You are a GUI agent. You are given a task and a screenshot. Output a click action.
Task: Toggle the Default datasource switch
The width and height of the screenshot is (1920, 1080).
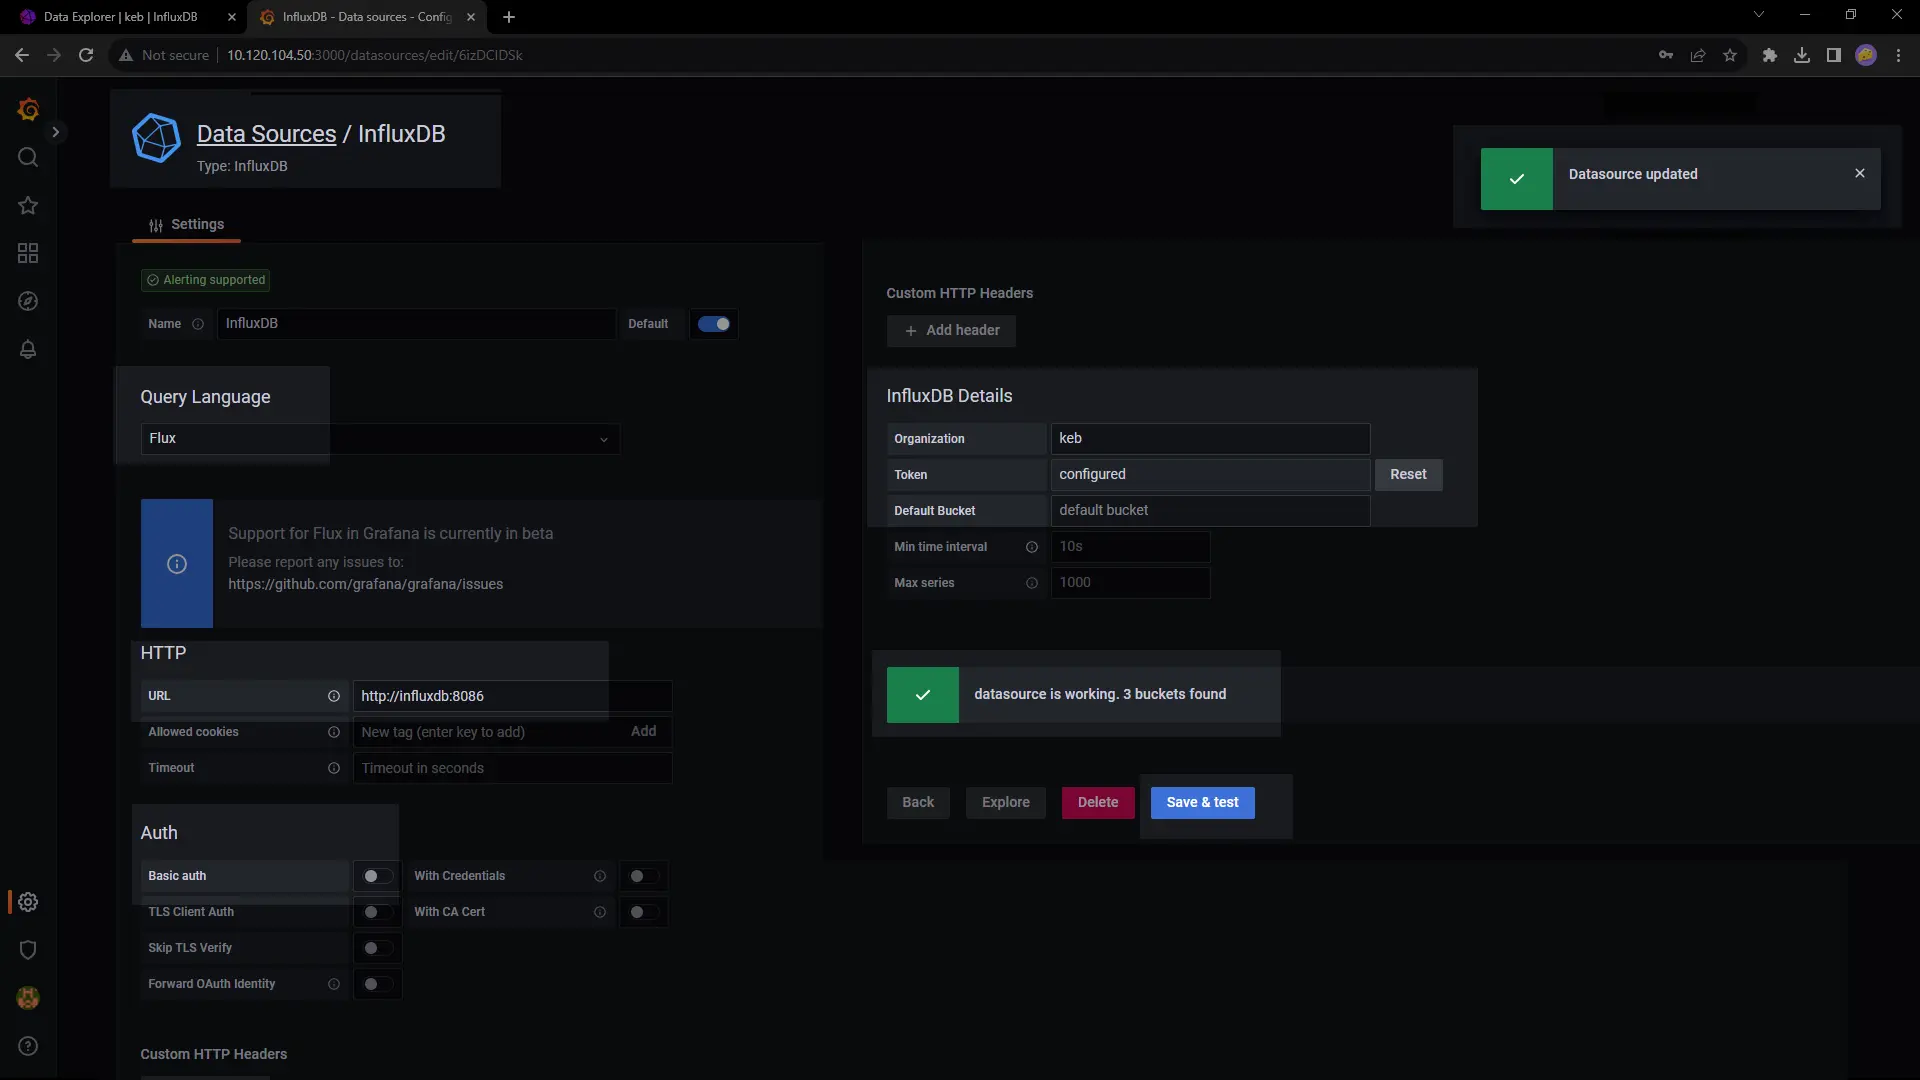coord(714,324)
